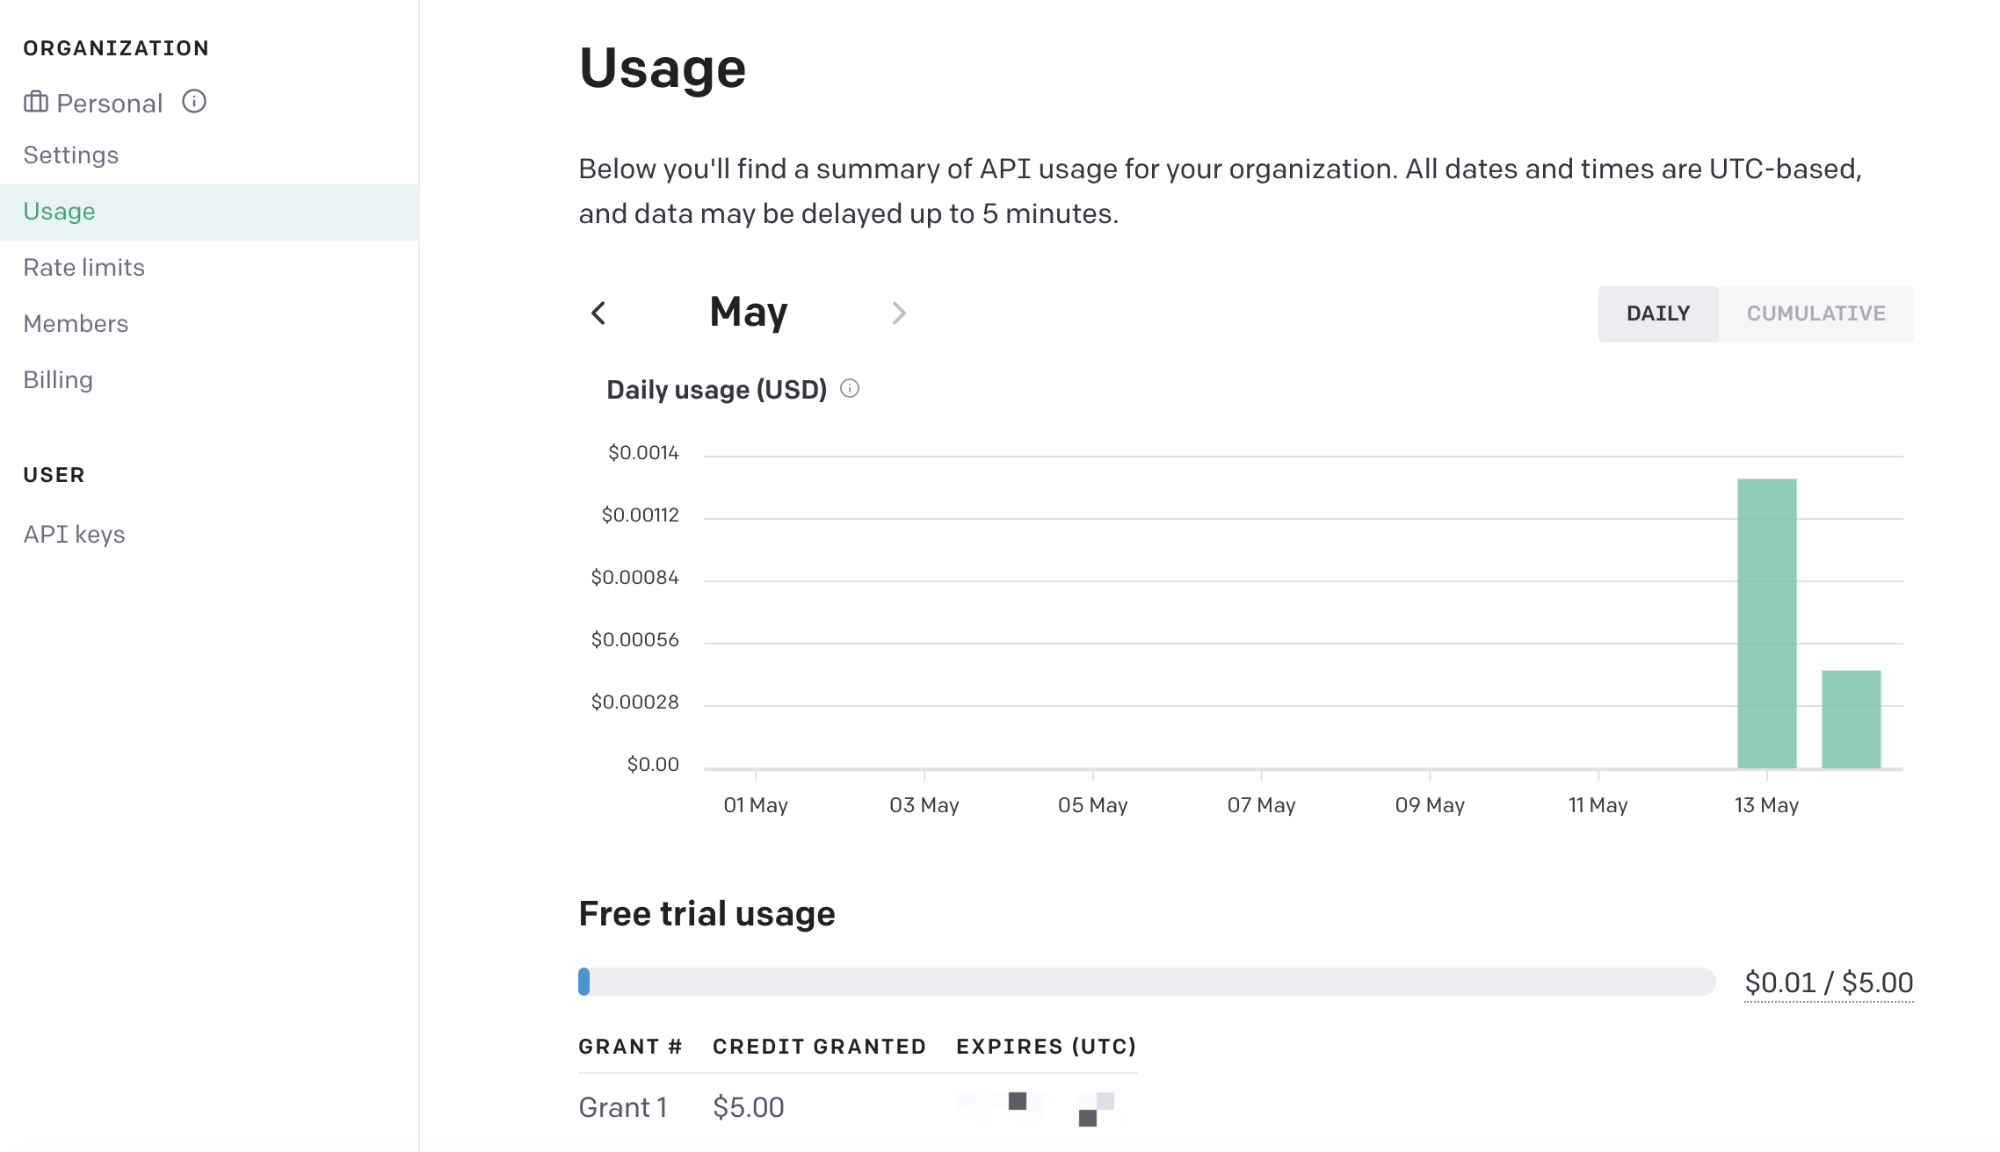Click the EXPIRES (UTC) column header
The width and height of the screenshot is (2000, 1152).
pos(1047,1047)
